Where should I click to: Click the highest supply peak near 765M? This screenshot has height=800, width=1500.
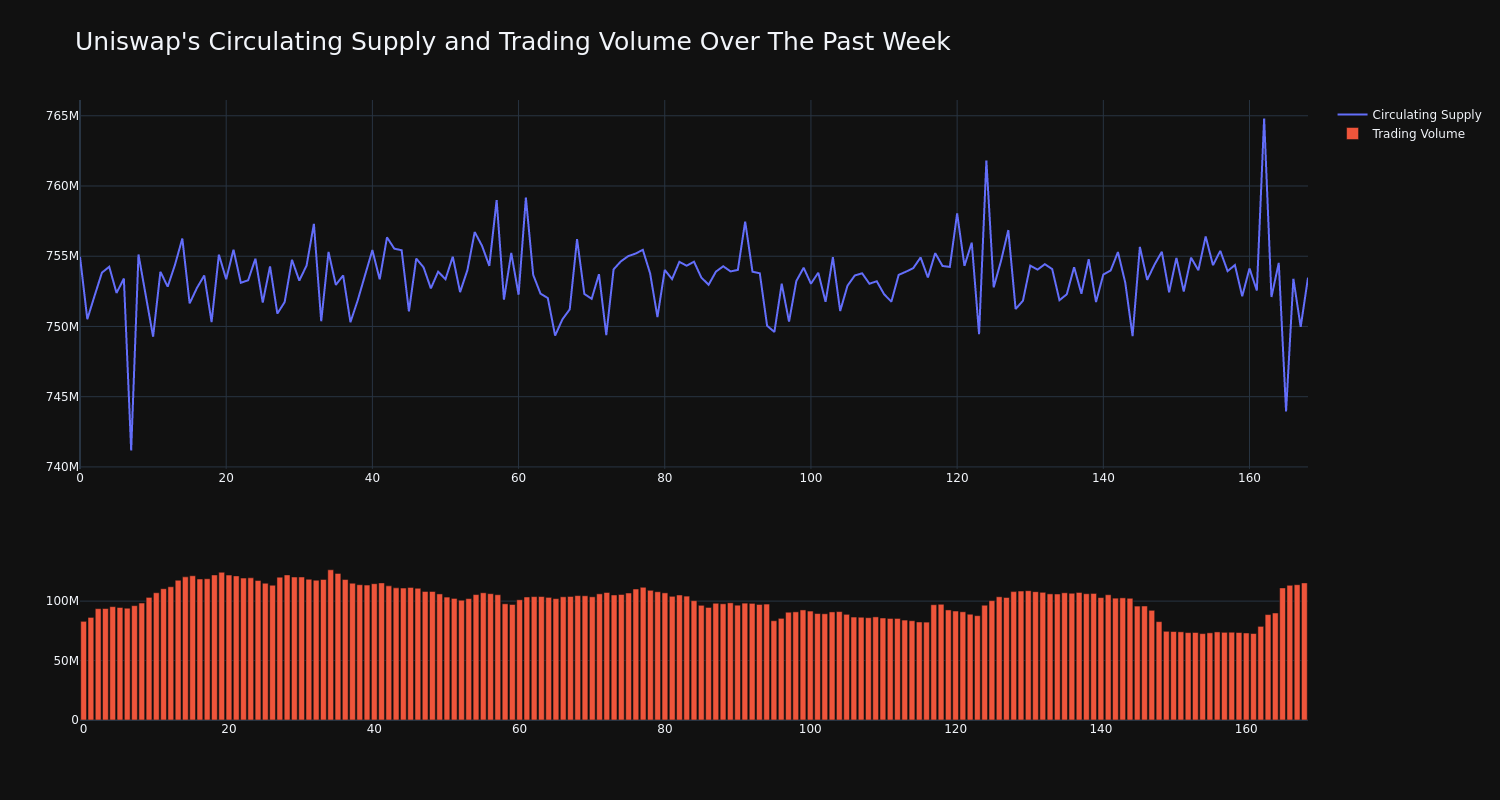[x=1264, y=120]
